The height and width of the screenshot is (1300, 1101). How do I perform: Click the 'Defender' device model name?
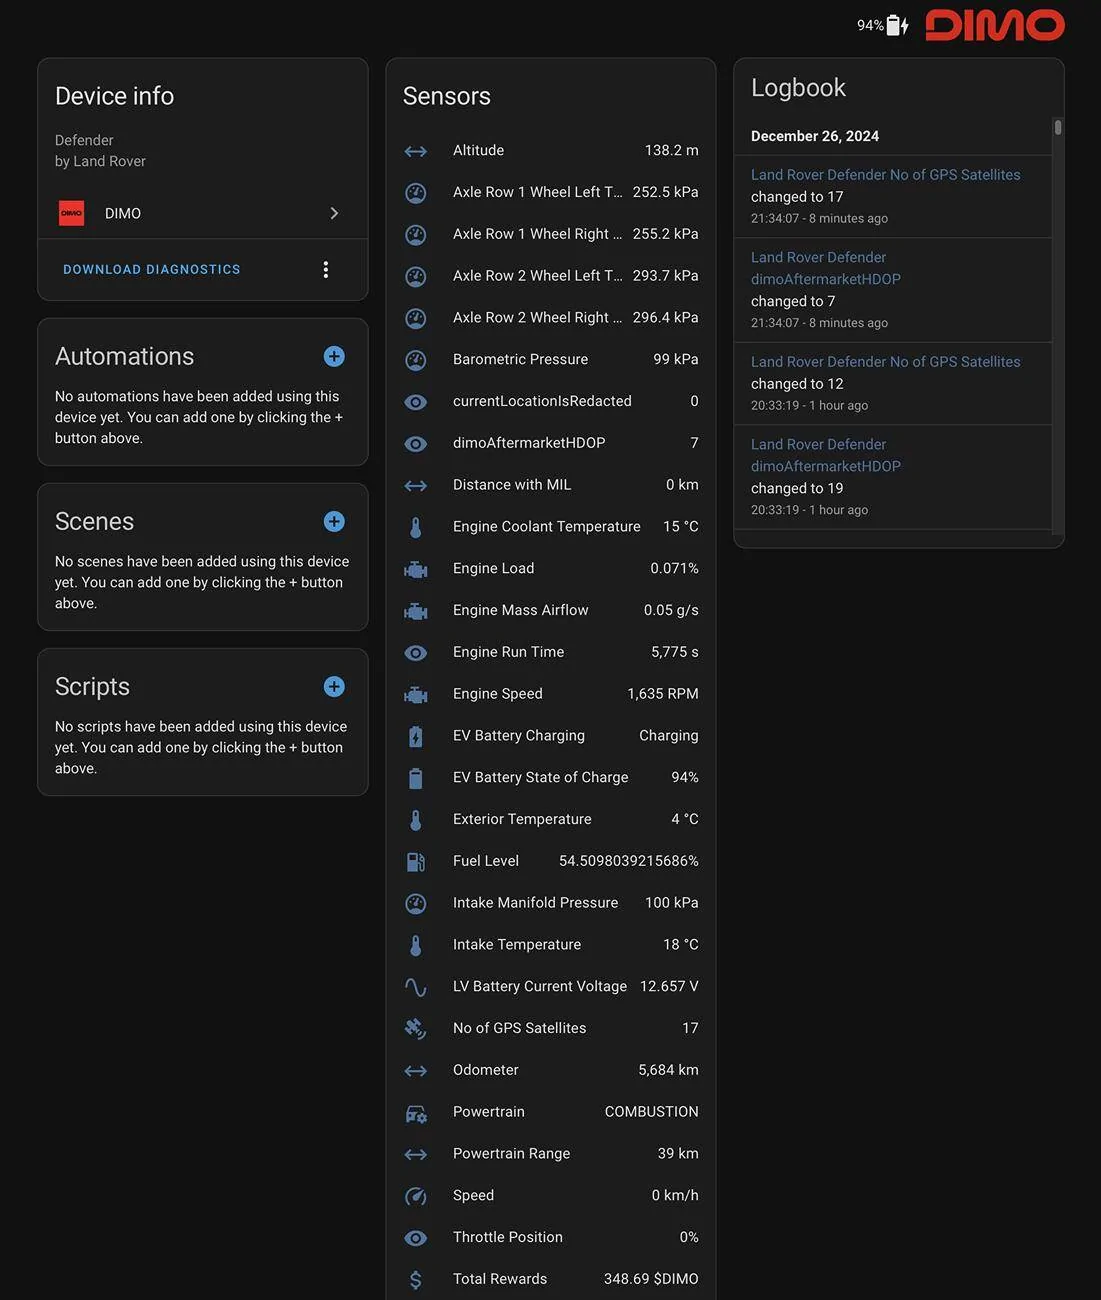(84, 140)
